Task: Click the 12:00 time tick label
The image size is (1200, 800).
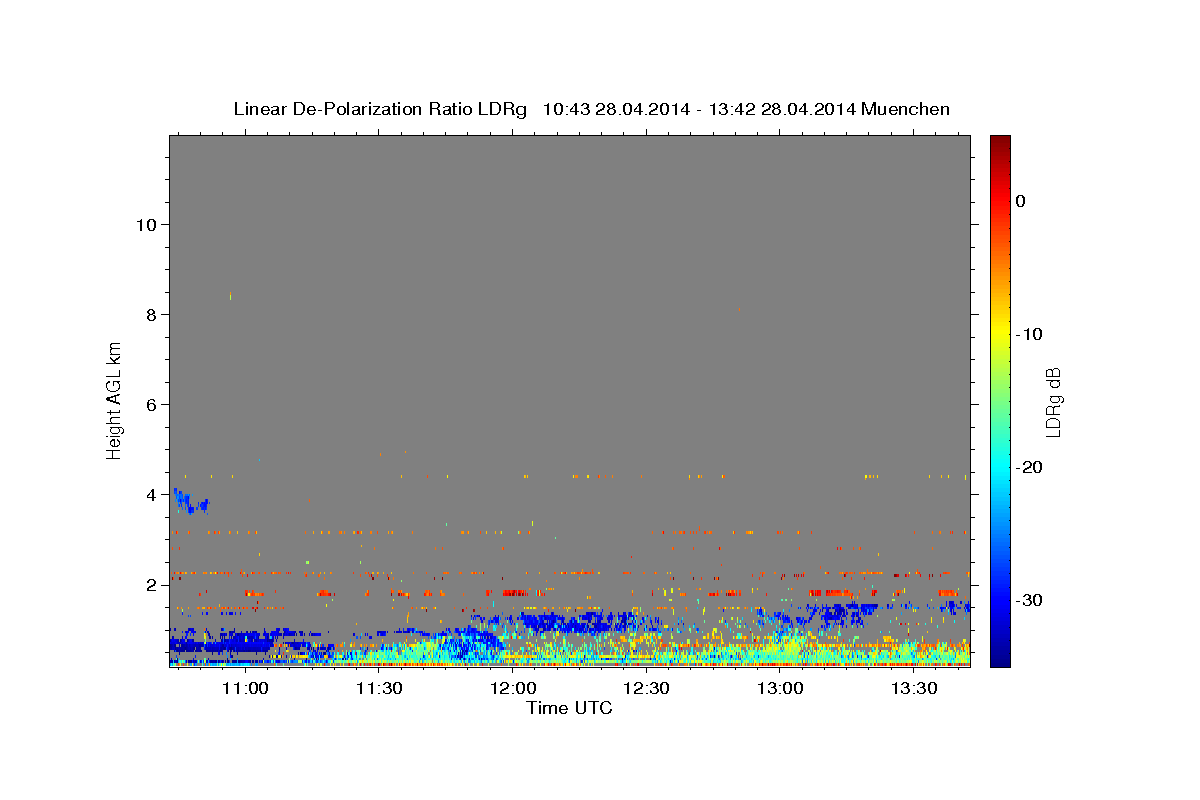Action: pos(513,688)
